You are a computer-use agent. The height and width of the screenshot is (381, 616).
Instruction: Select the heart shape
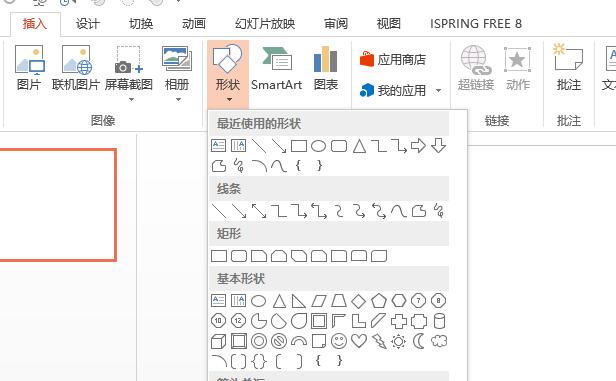pos(359,341)
